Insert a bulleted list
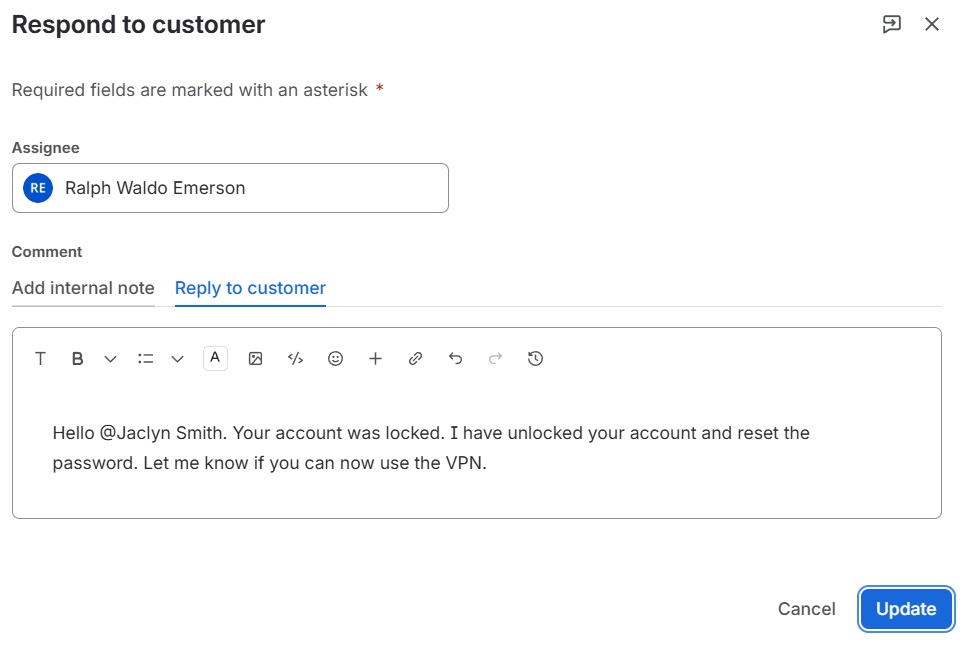 [x=146, y=358]
